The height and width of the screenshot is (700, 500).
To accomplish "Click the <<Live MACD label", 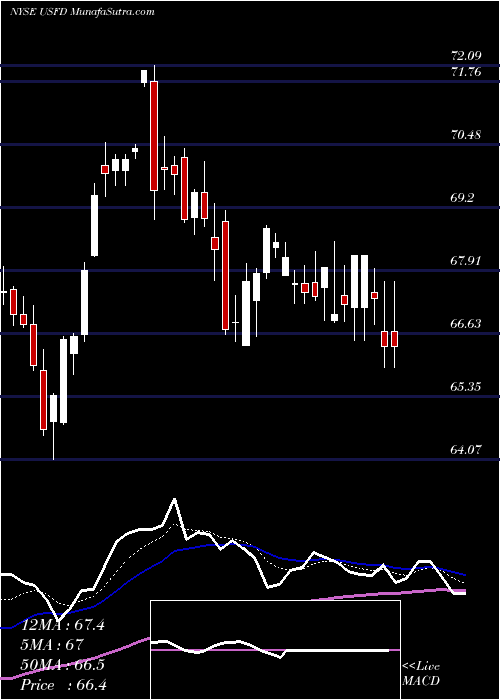I will coord(421,674).
